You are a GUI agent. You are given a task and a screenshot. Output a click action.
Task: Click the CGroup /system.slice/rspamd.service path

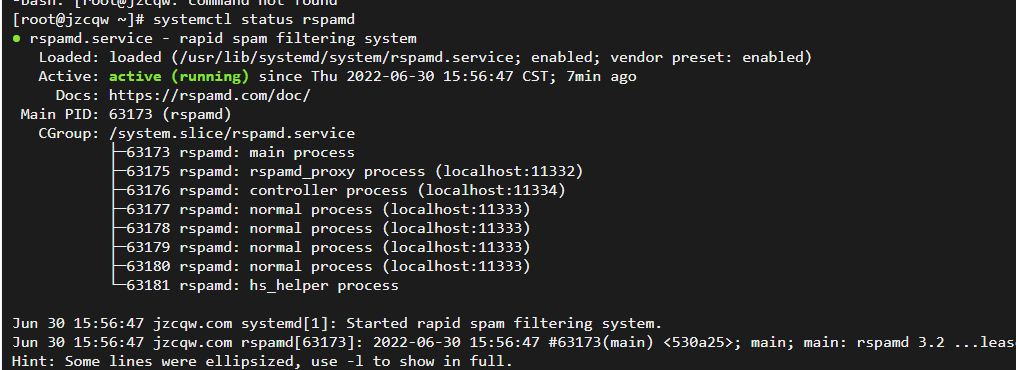click(x=231, y=133)
